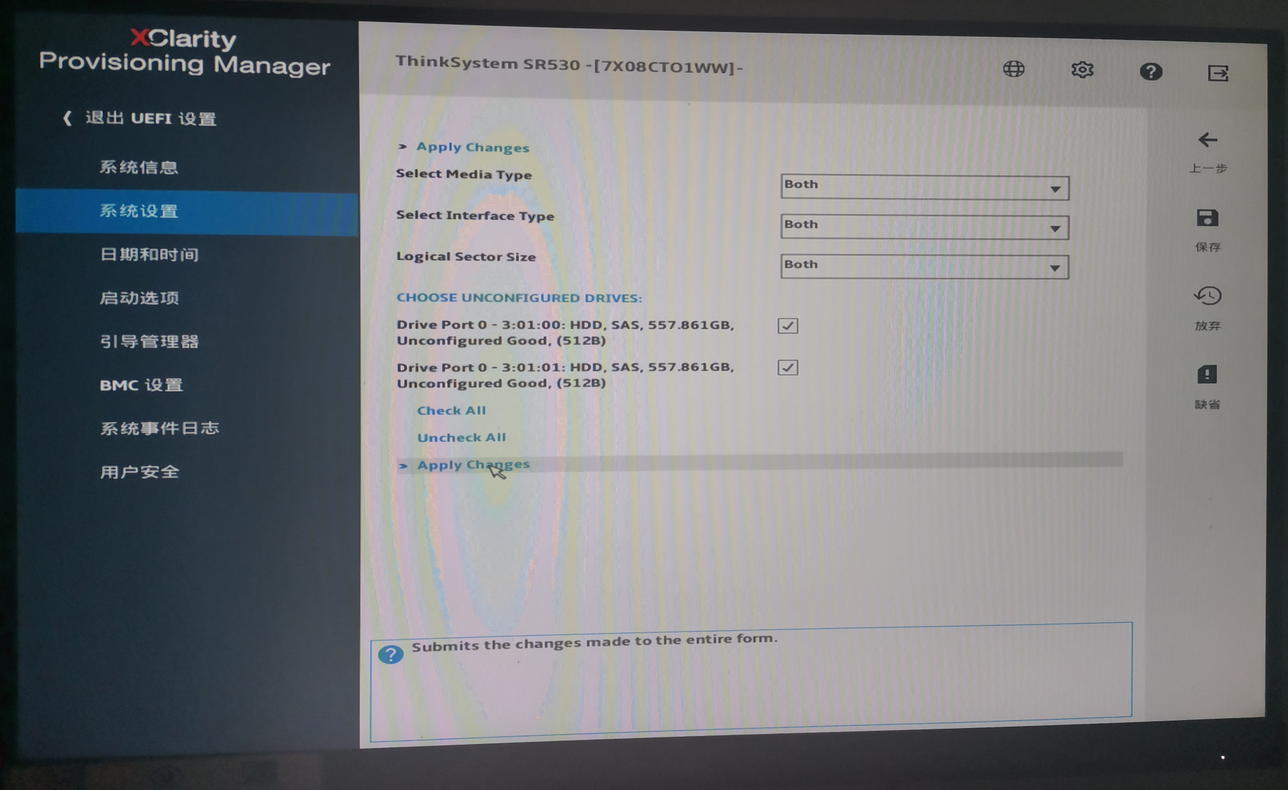Uncheck the Drive Port 0 - 3:01:00 checkbox
This screenshot has width=1288, height=790.
click(787, 325)
